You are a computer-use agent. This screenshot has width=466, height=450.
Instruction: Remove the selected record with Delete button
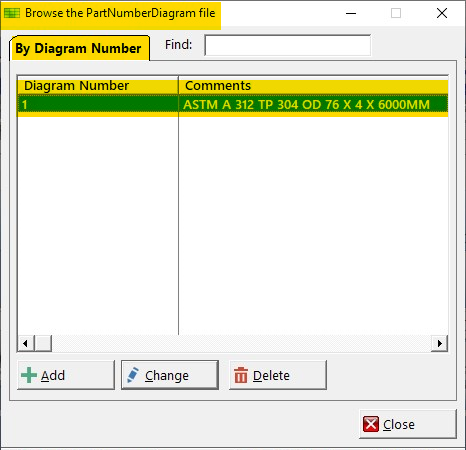coord(278,375)
